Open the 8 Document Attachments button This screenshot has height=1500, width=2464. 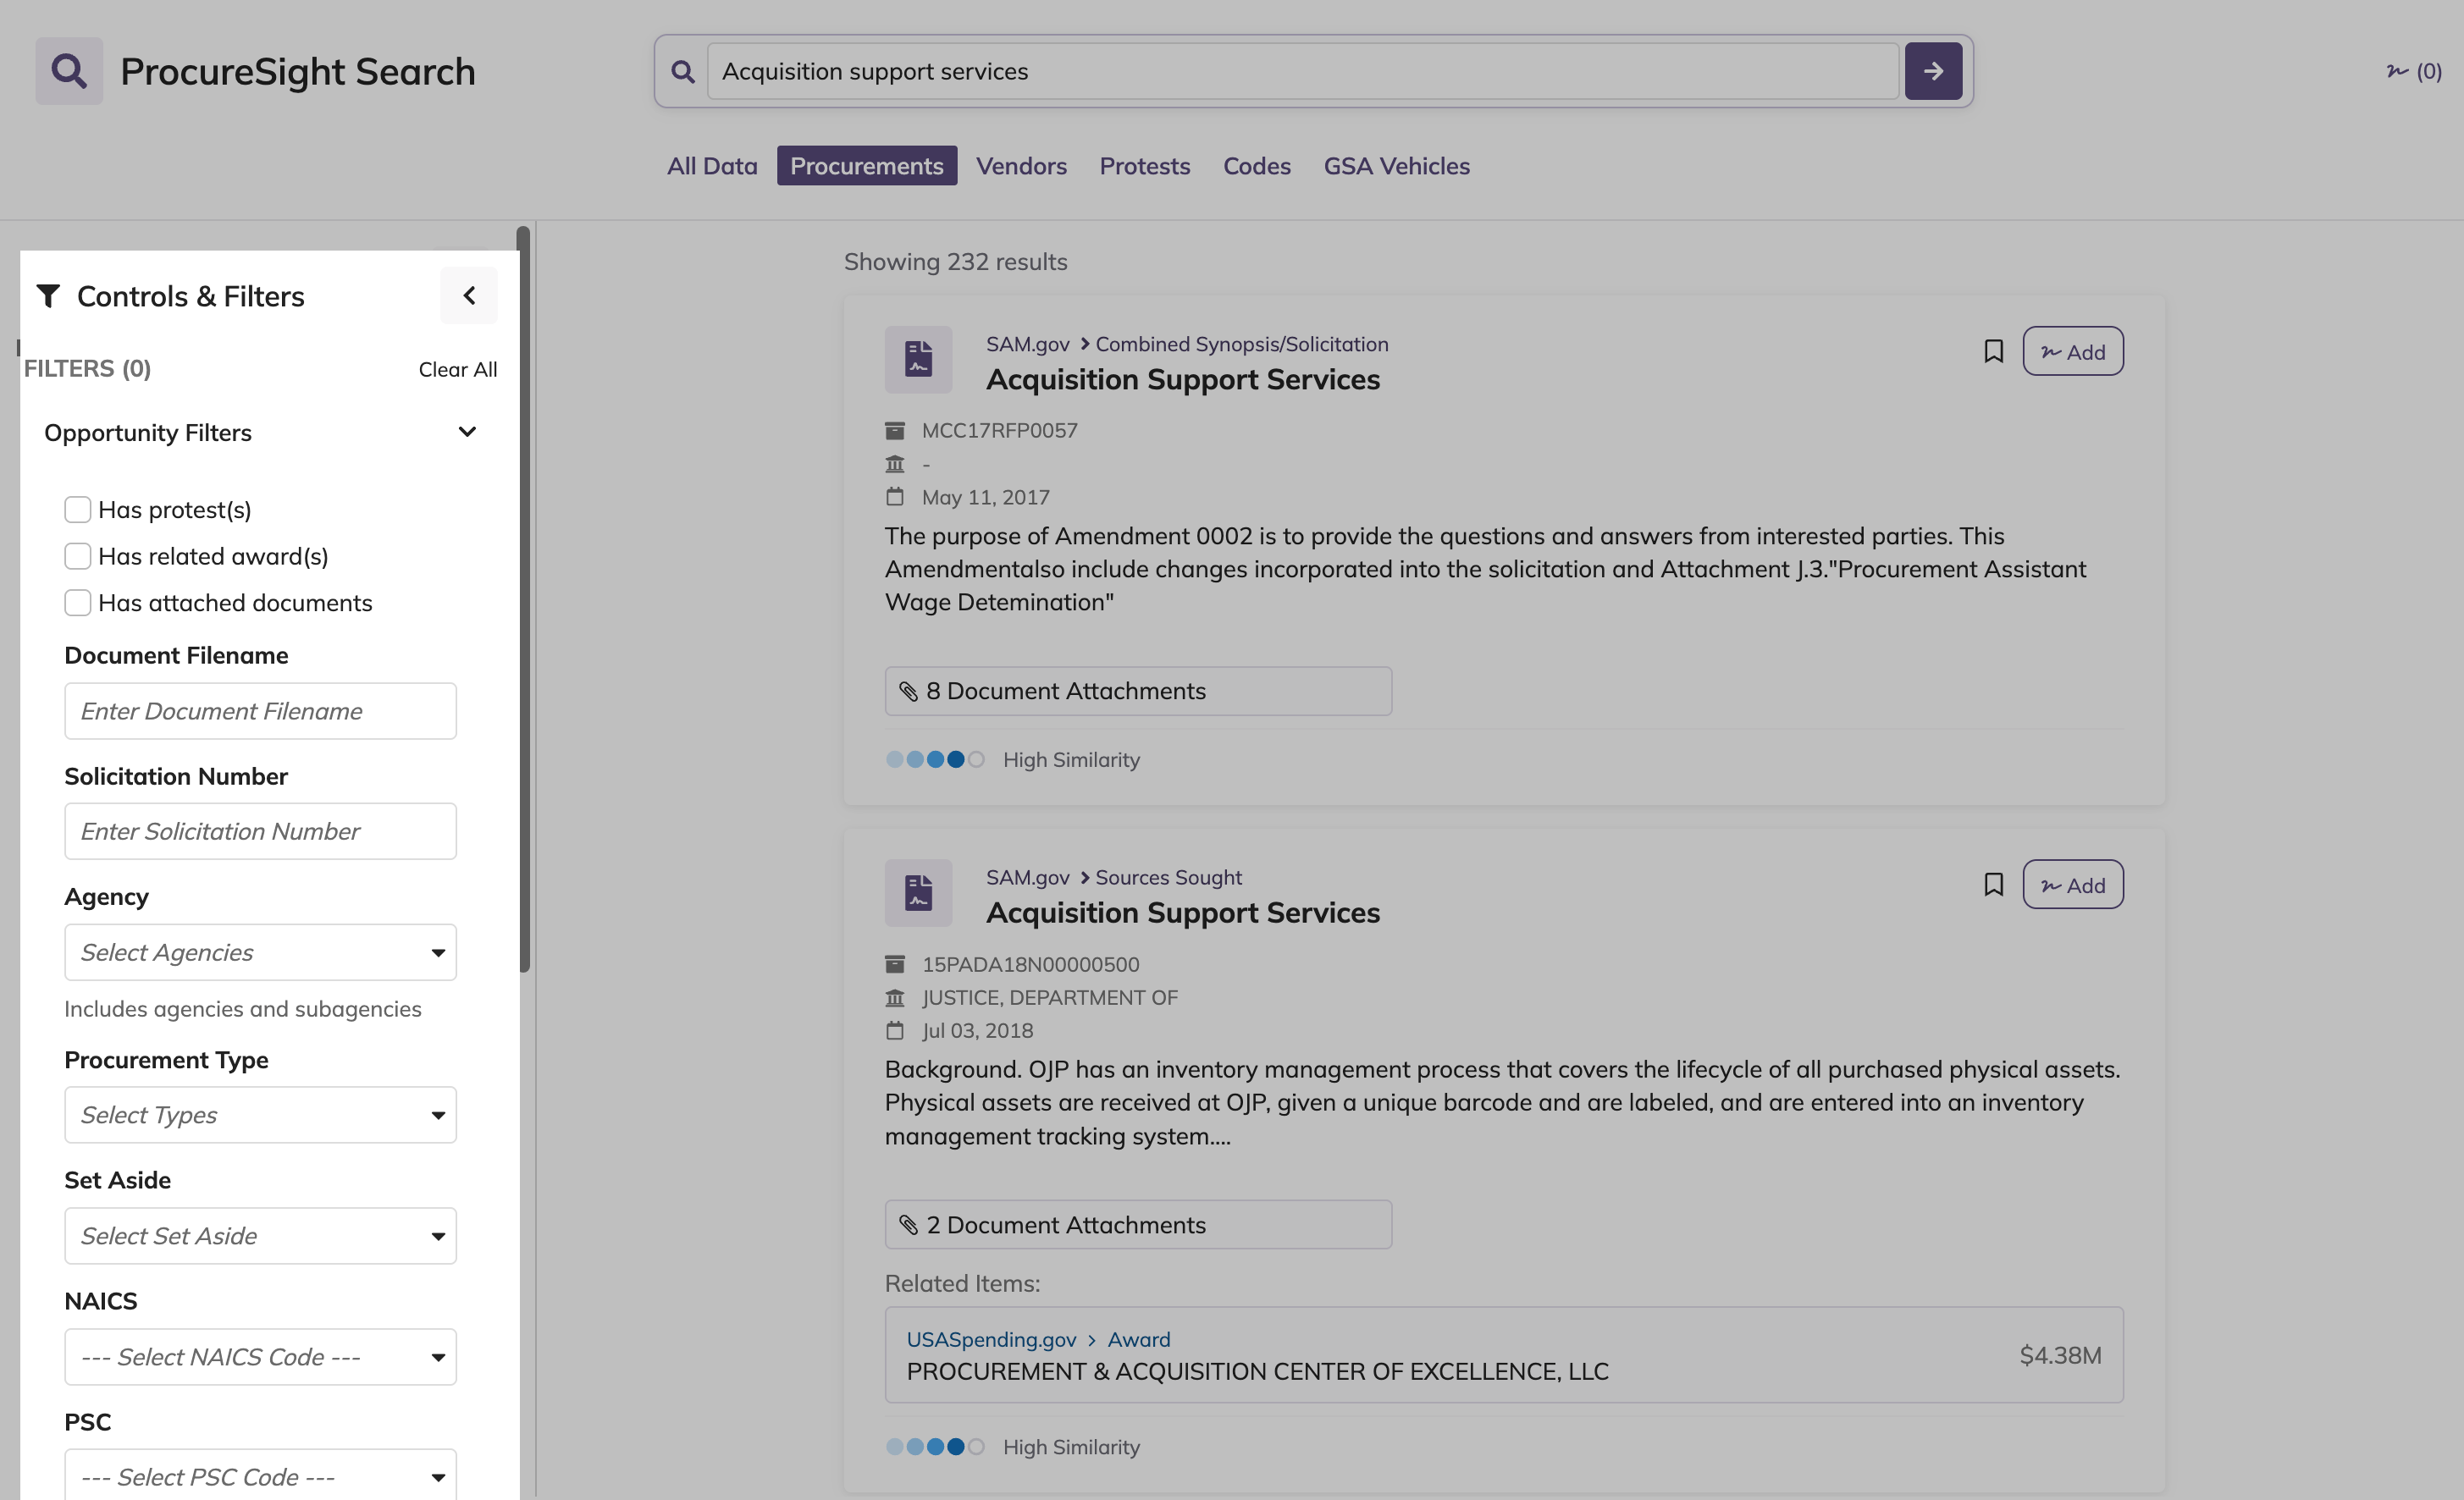pos(1138,691)
